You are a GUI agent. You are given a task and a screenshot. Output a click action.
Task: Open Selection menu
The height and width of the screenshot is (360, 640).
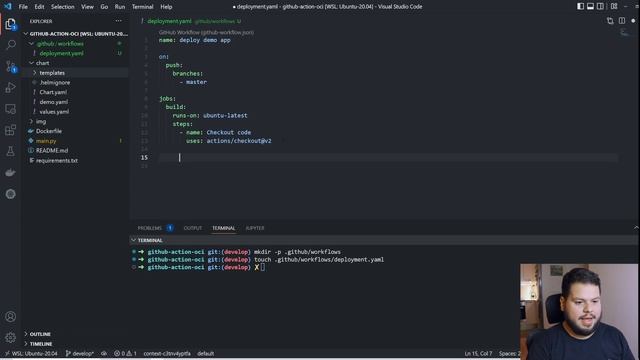point(62,7)
